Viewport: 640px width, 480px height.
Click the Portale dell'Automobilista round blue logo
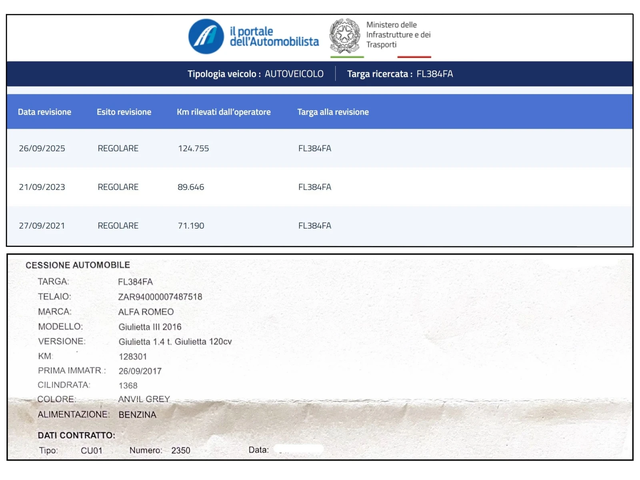pos(206,36)
